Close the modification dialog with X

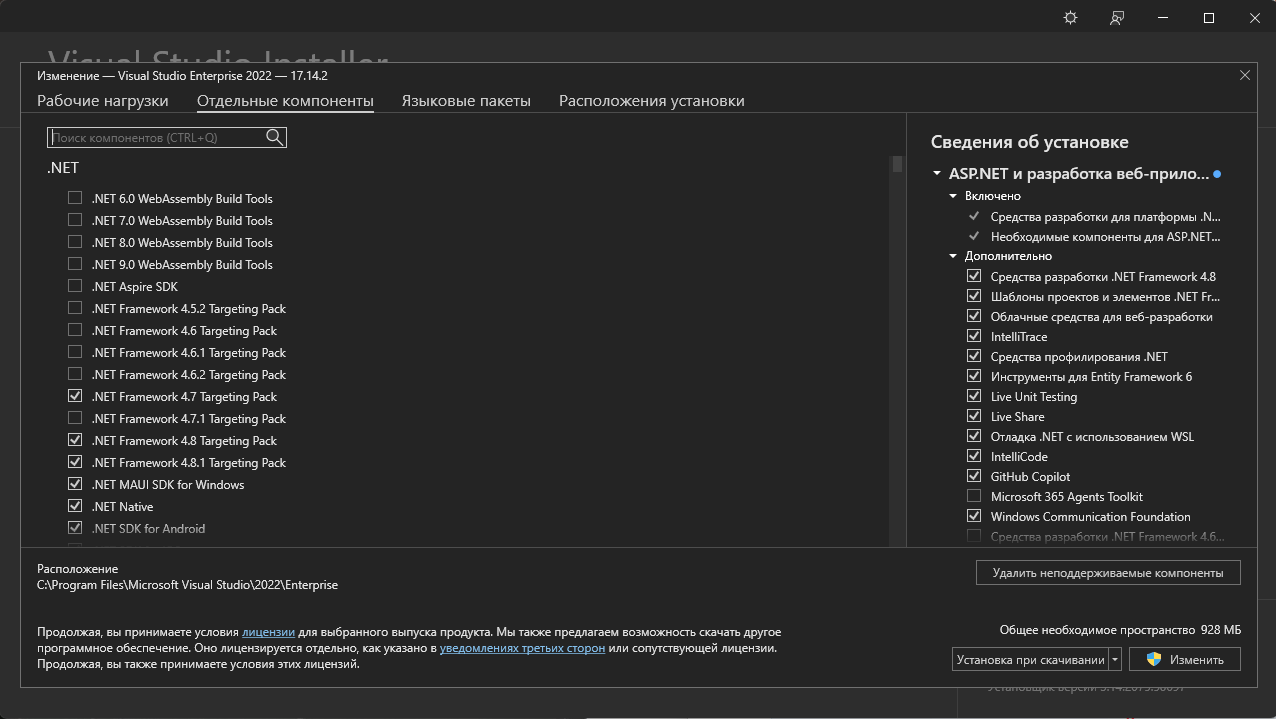pyautogui.click(x=1245, y=75)
